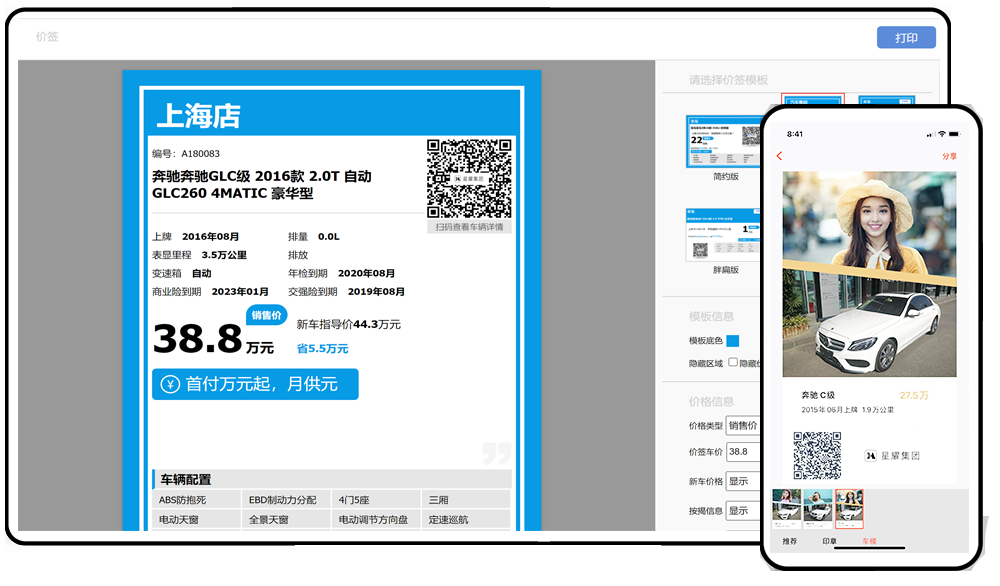Viewport: 1000px width, 586px height.
Task: Select the first model poster thumbnail on phone
Action: point(786,509)
